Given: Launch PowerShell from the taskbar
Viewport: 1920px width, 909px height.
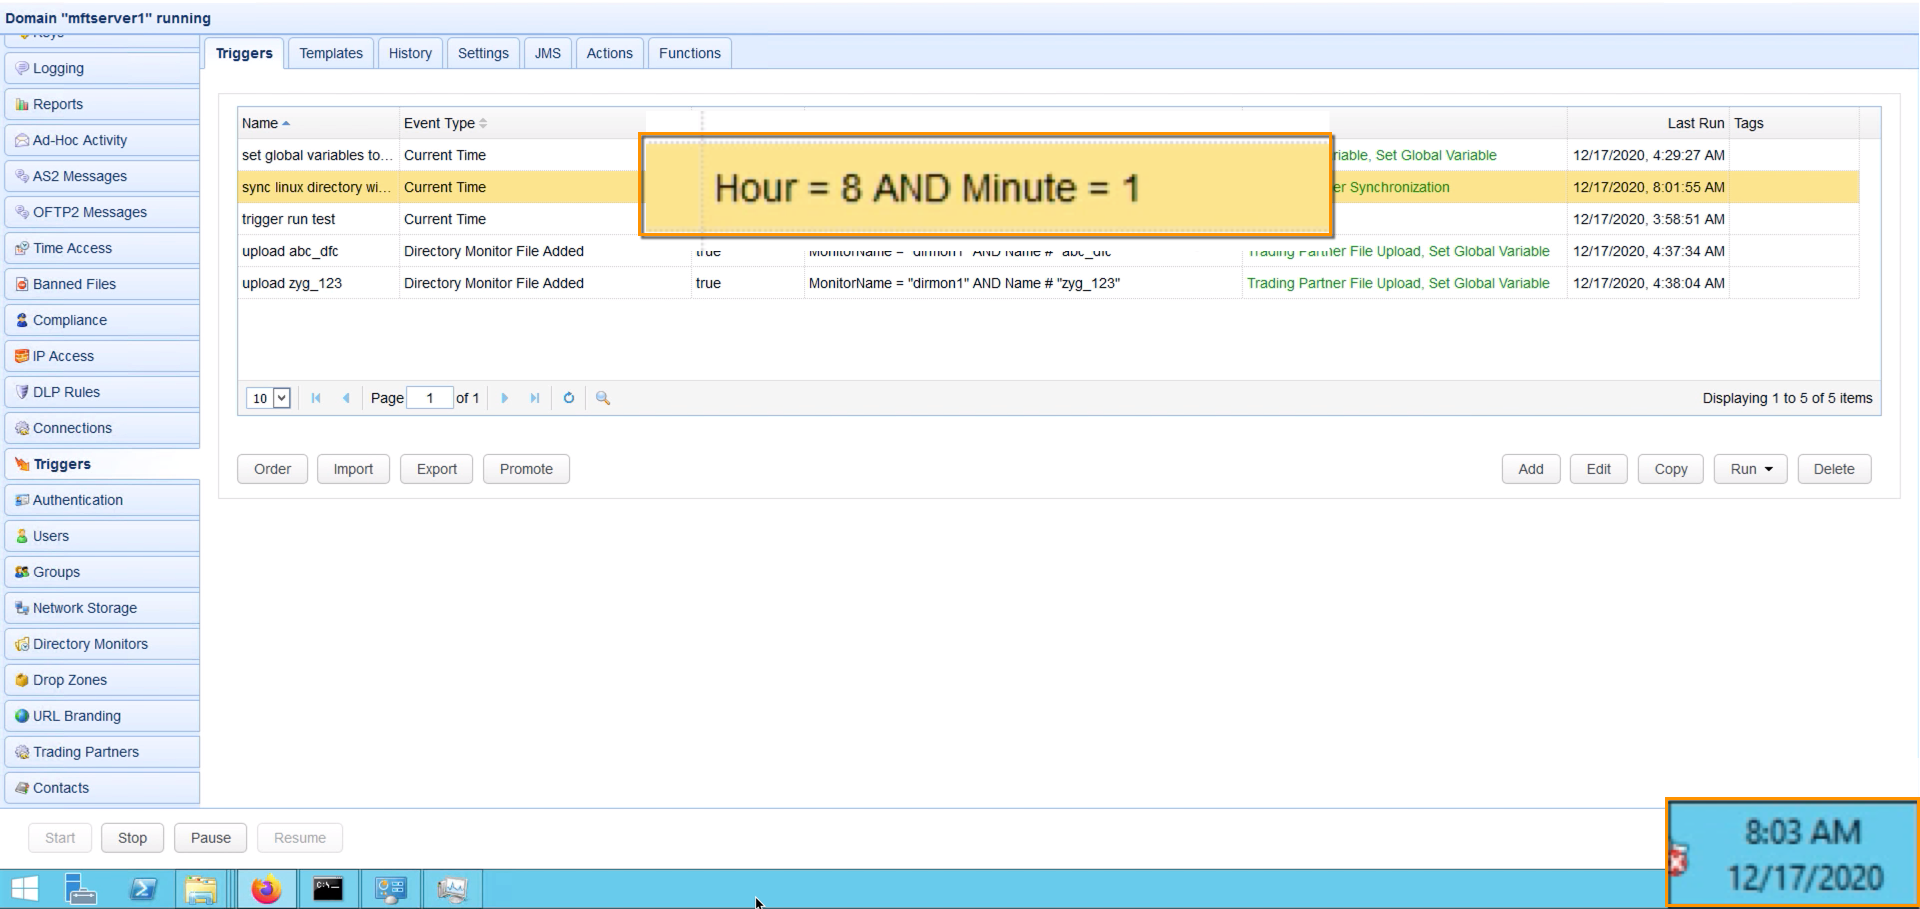Looking at the screenshot, I should 143,889.
